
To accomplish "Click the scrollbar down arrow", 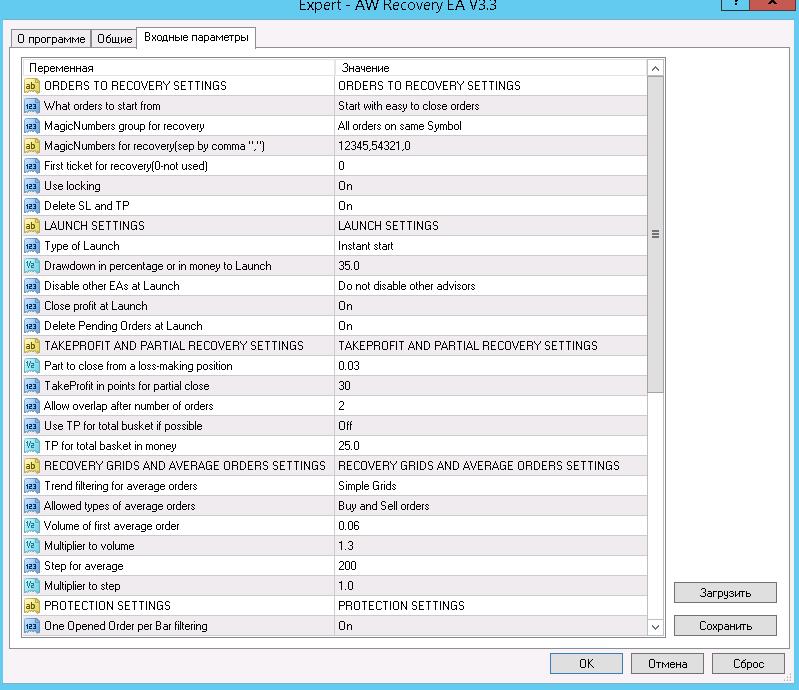I will tap(655, 627).
